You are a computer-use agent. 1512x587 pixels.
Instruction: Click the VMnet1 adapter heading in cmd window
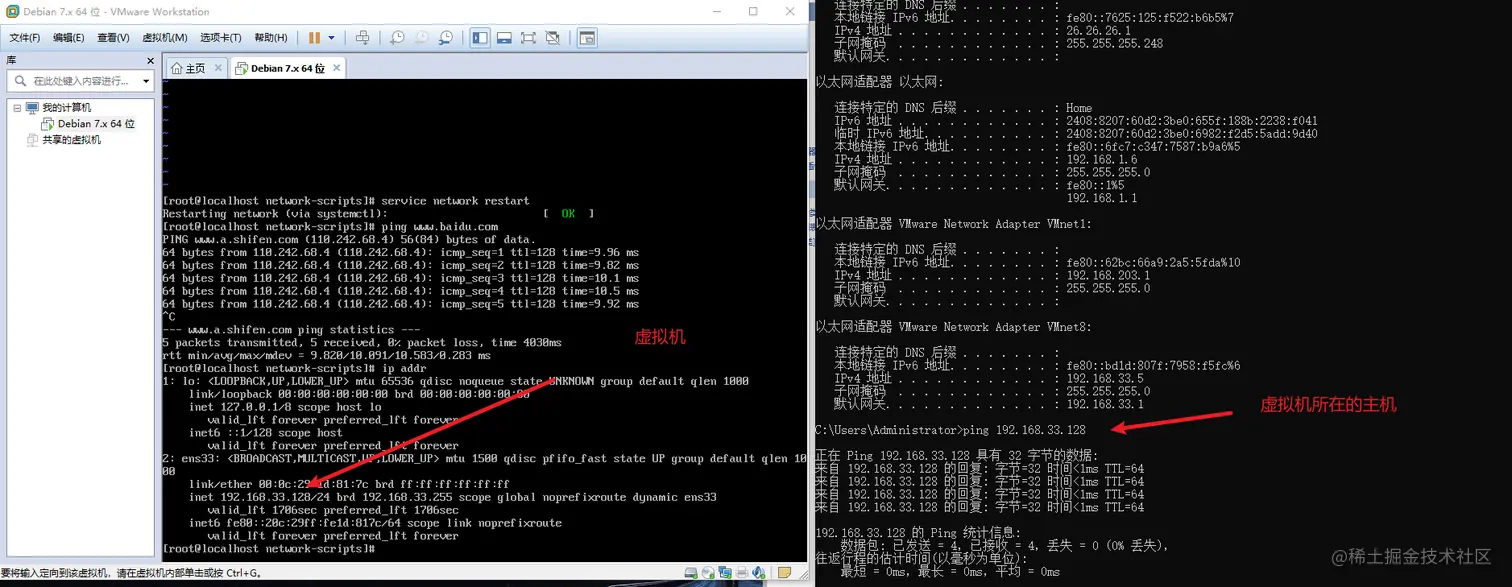(x=954, y=224)
